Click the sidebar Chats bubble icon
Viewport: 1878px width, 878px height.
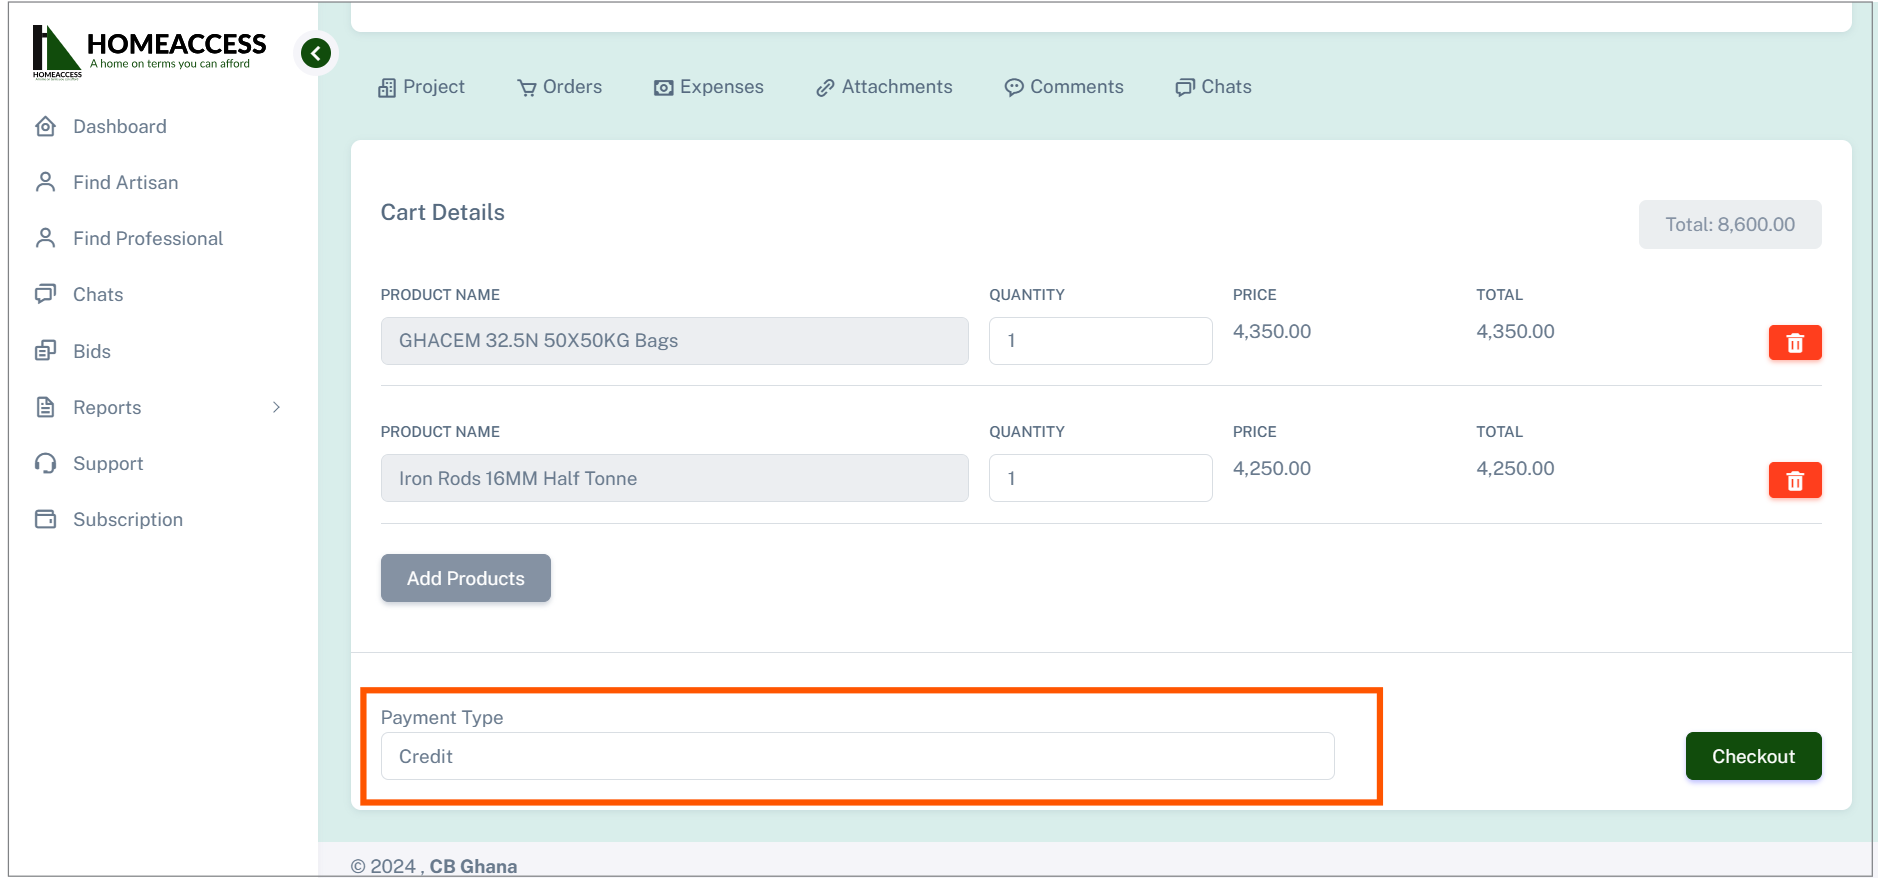tap(45, 294)
